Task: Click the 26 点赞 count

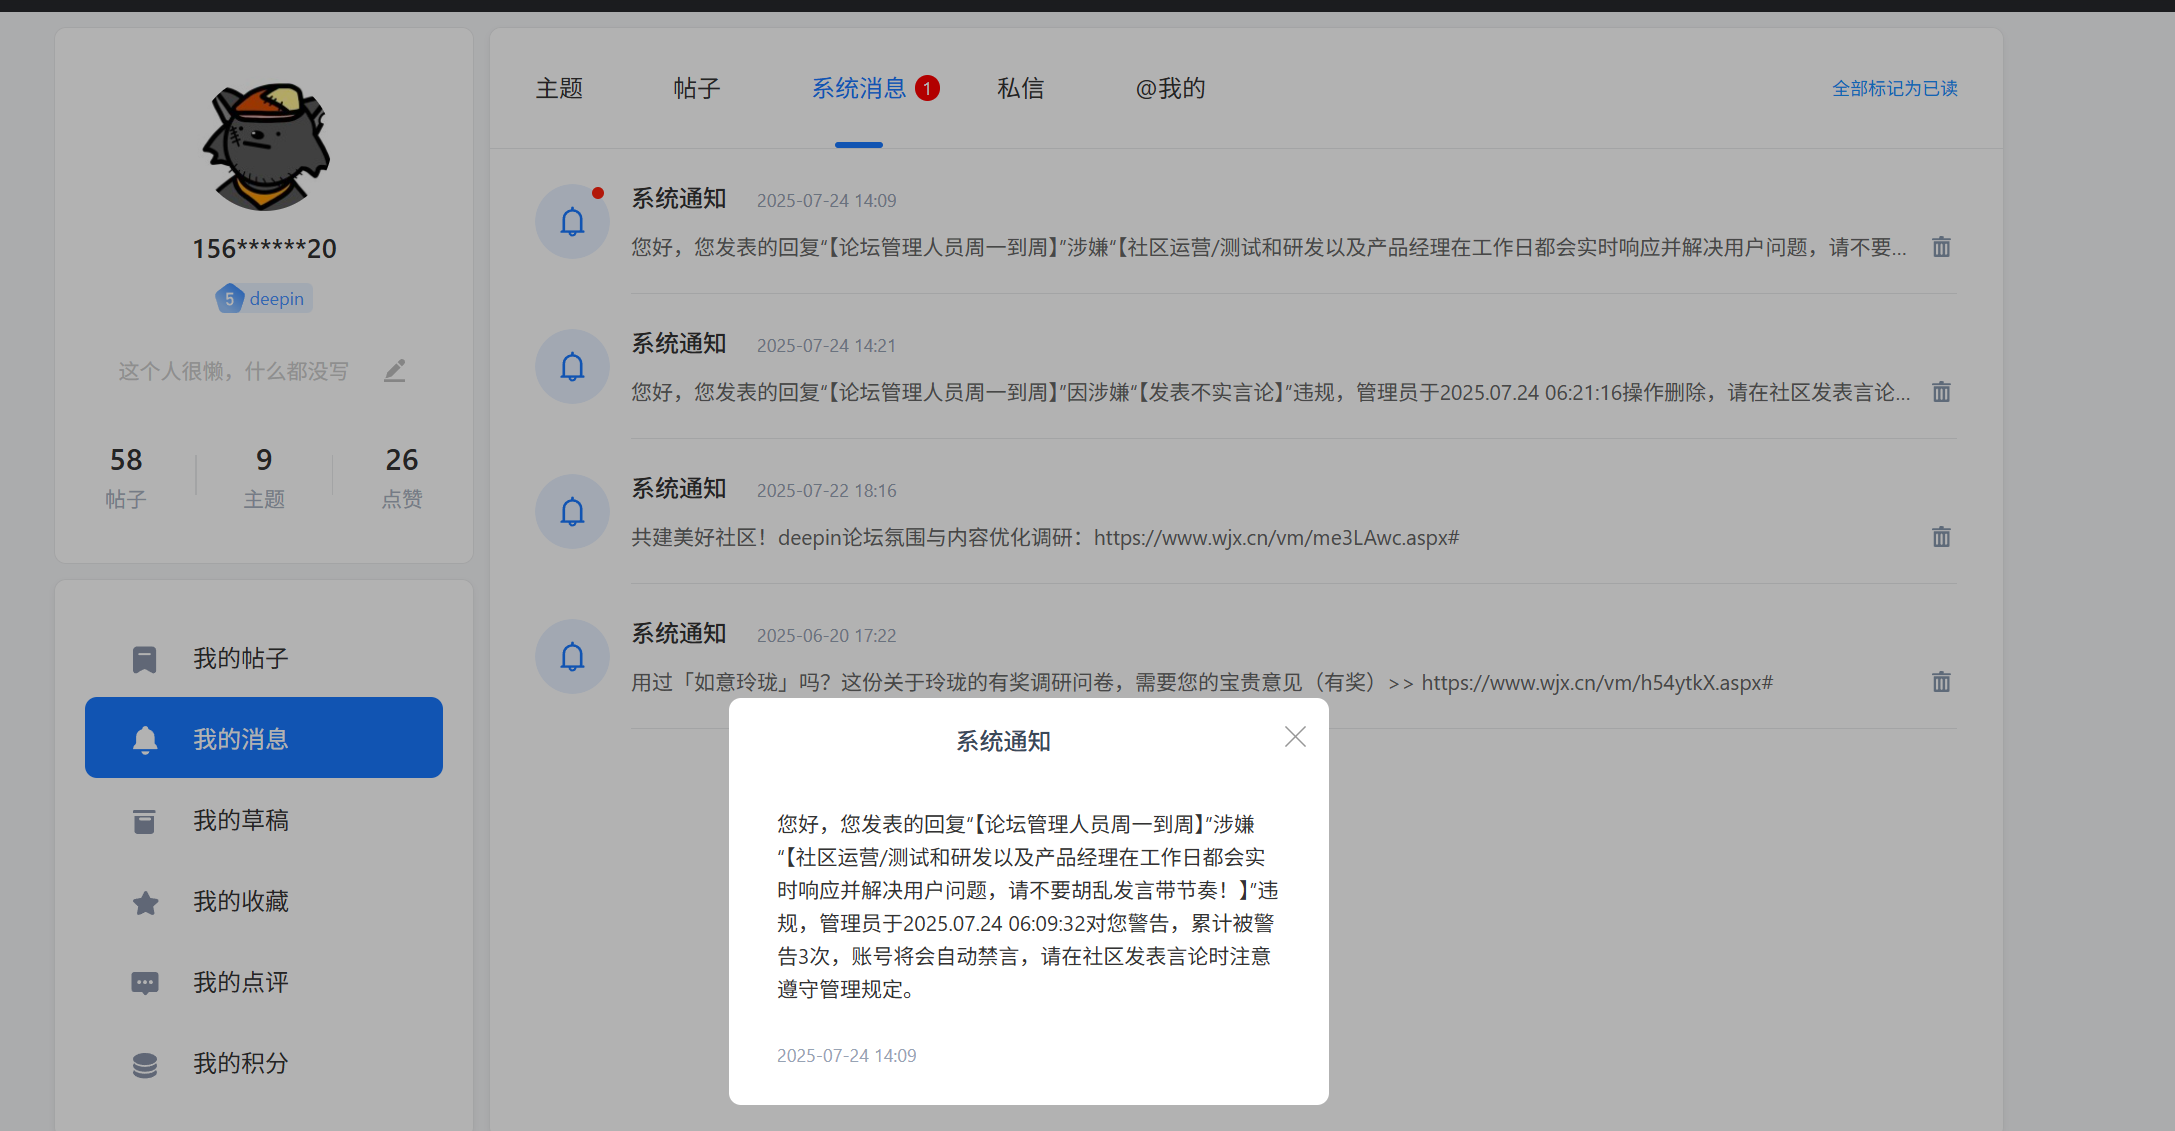Action: pyautogui.click(x=402, y=477)
